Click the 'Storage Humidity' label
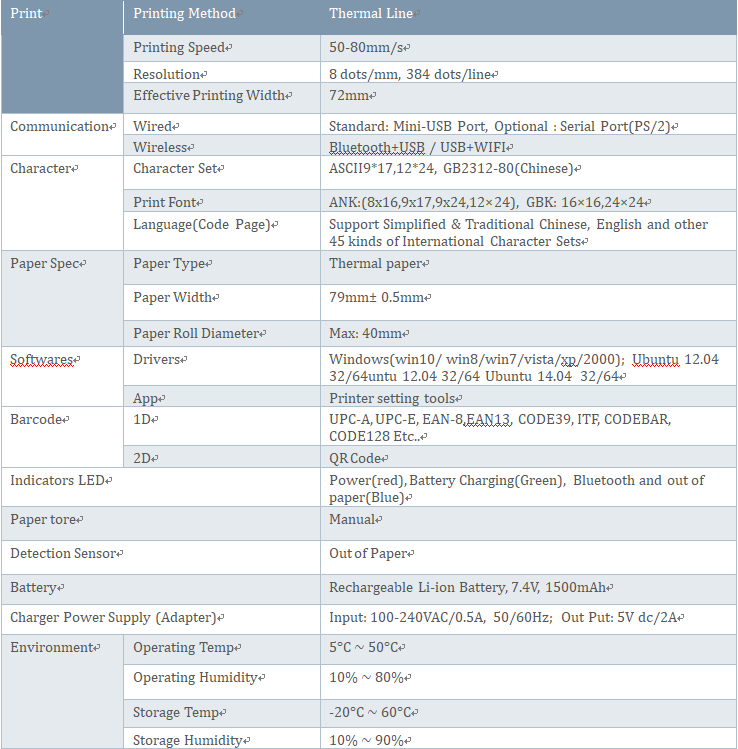The height and width of the screenshot is (749, 738). pyautogui.click(x=188, y=740)
